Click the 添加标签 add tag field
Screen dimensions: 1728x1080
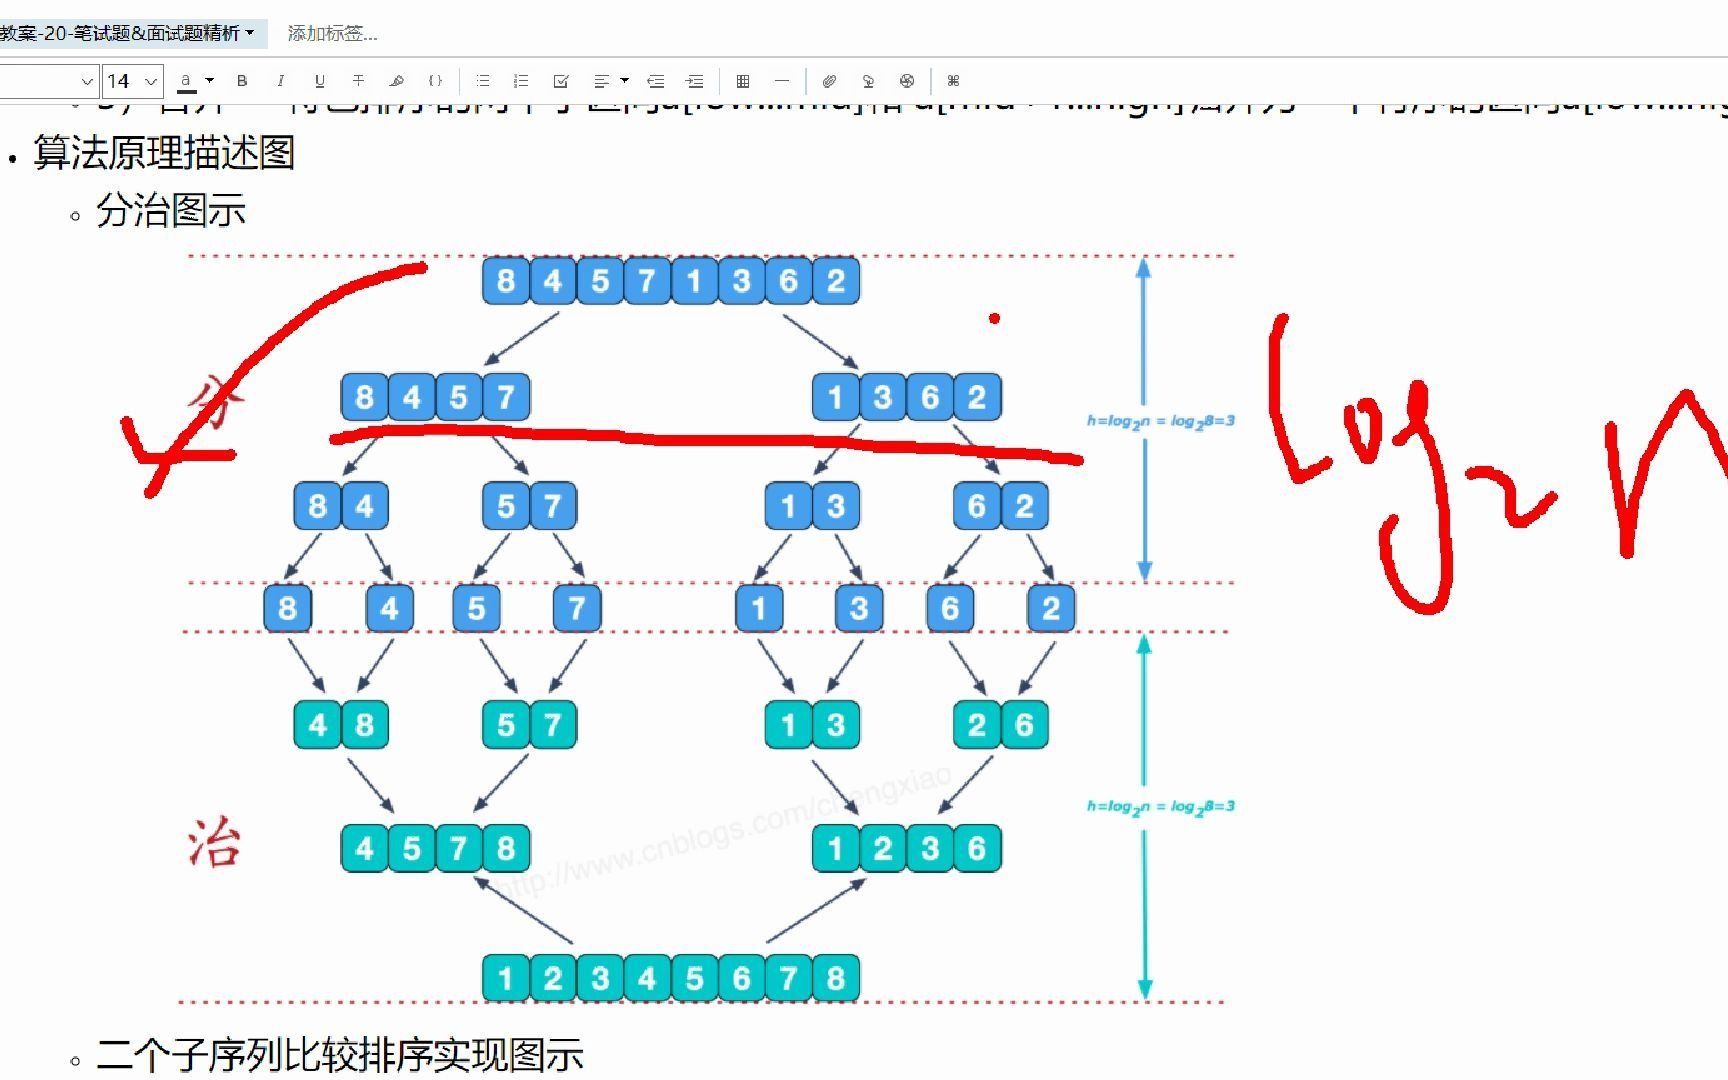(333, 33)
